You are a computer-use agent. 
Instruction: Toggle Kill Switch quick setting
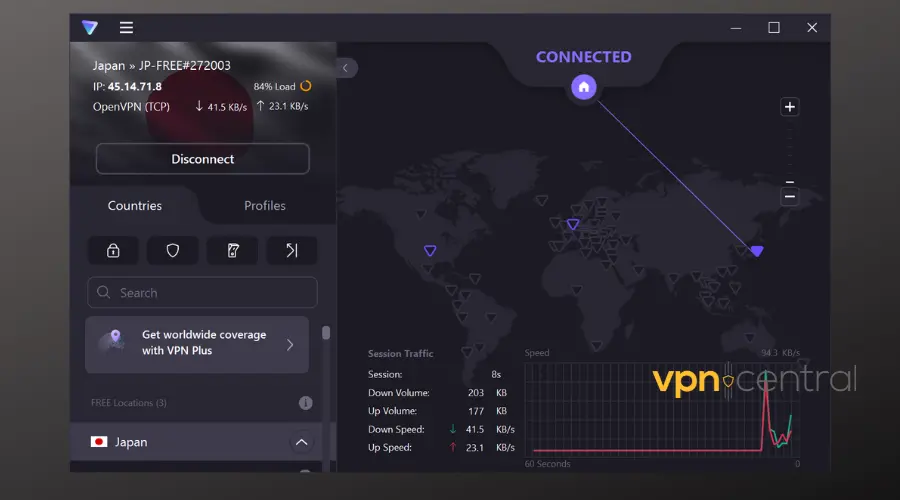tap(232, 250)
